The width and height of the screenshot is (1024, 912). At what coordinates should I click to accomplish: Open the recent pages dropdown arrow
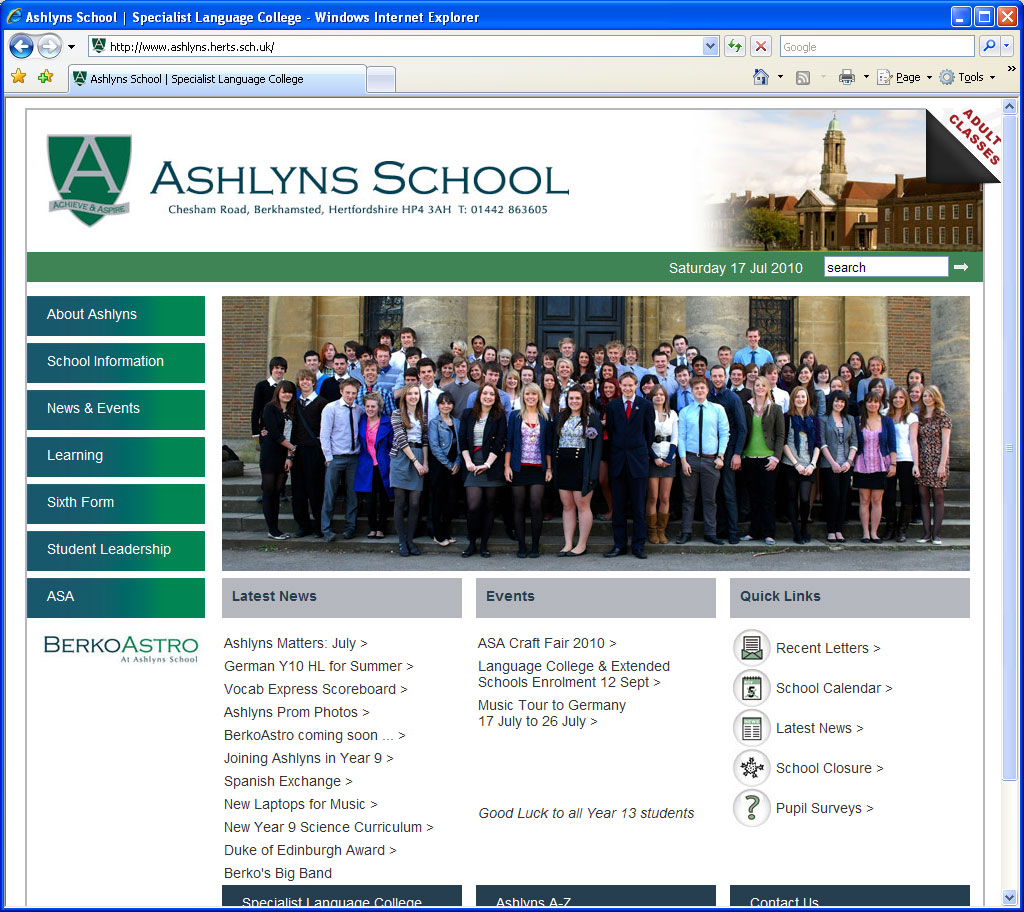71,47
